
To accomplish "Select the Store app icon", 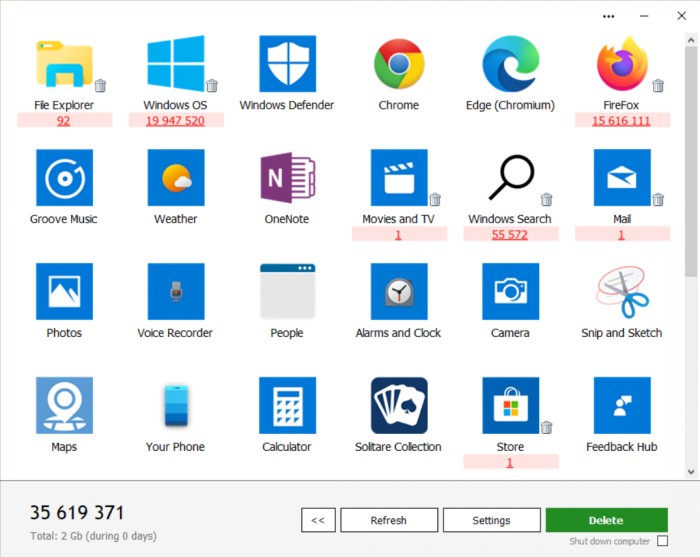I will pos(511,405).
